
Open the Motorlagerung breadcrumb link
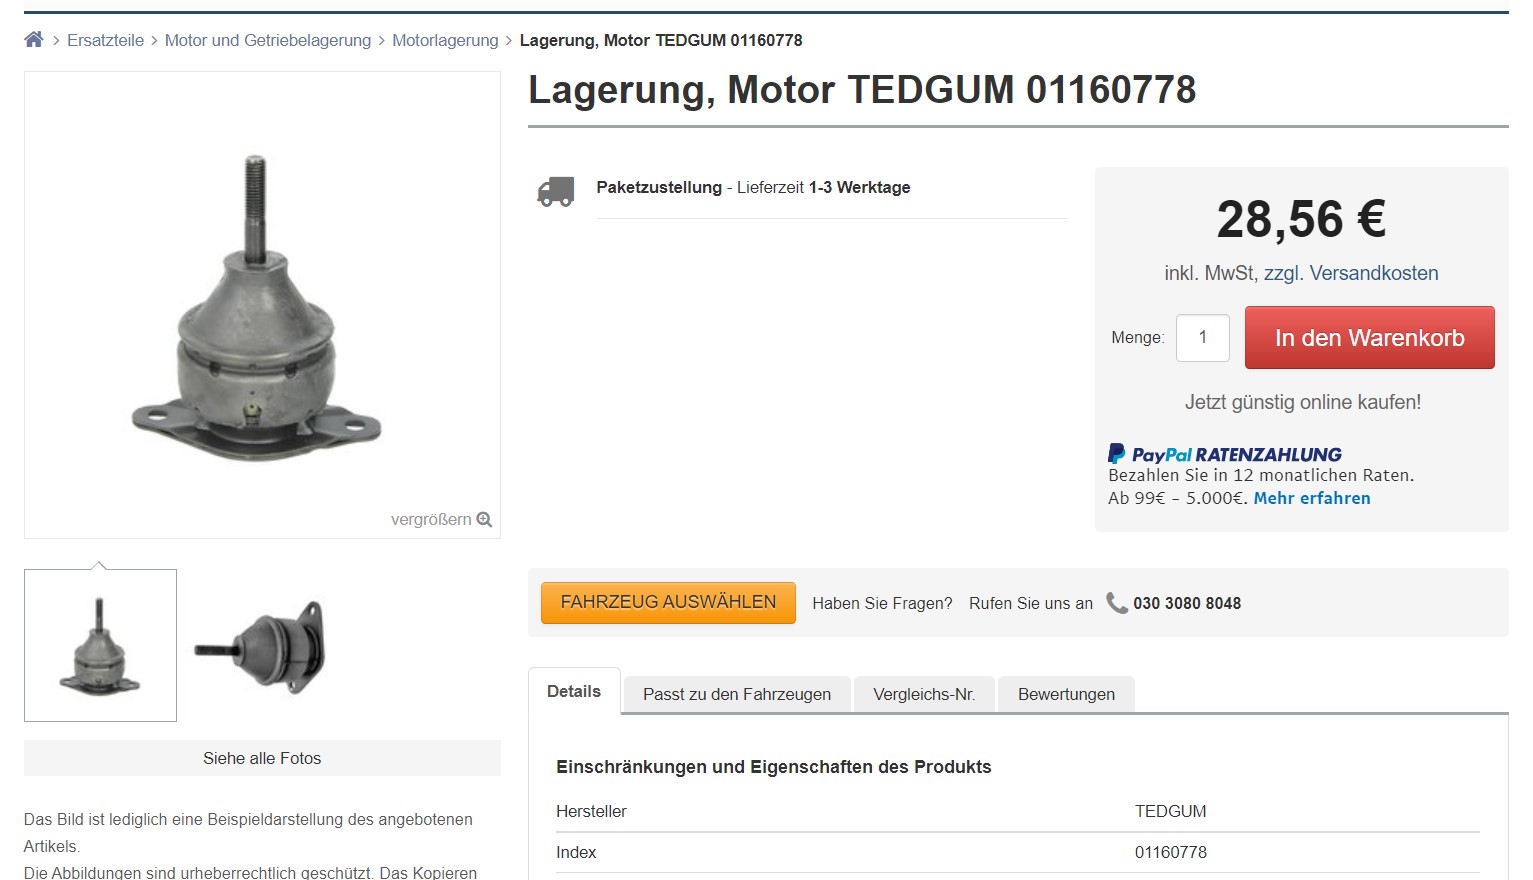tap(445, 41)
